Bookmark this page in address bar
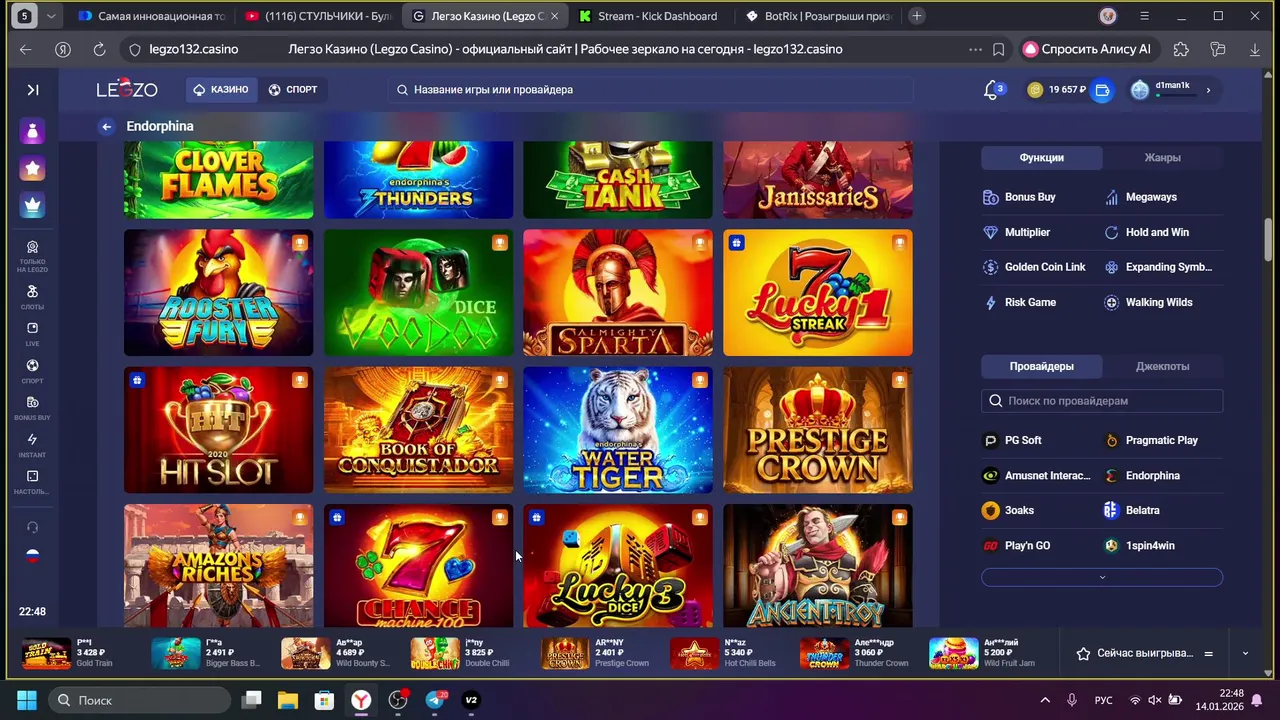The height and width of the screenshot is (720, 1280). (998, 49)
